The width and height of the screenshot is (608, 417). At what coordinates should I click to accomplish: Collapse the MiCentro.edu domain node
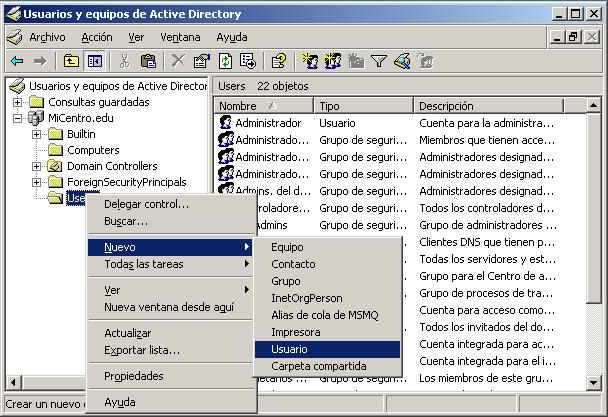(x=18, y=118)
